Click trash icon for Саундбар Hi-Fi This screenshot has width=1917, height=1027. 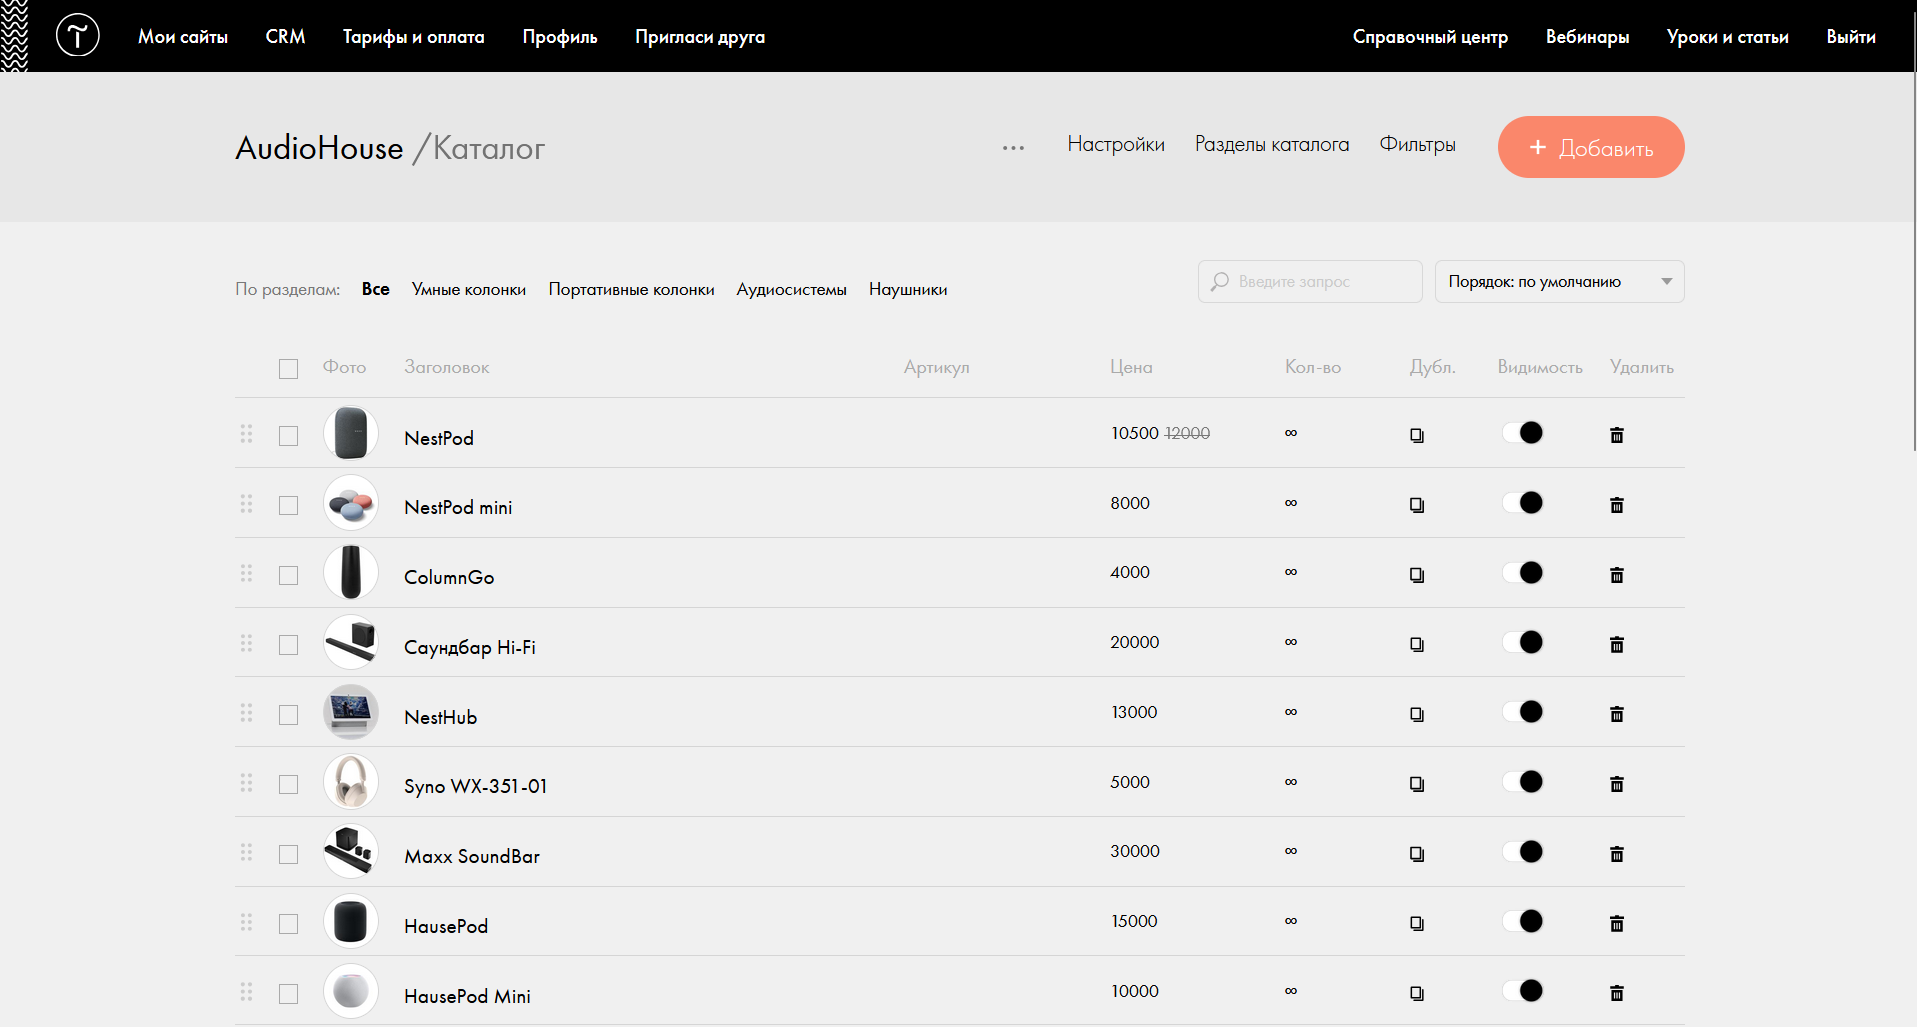1617,644
